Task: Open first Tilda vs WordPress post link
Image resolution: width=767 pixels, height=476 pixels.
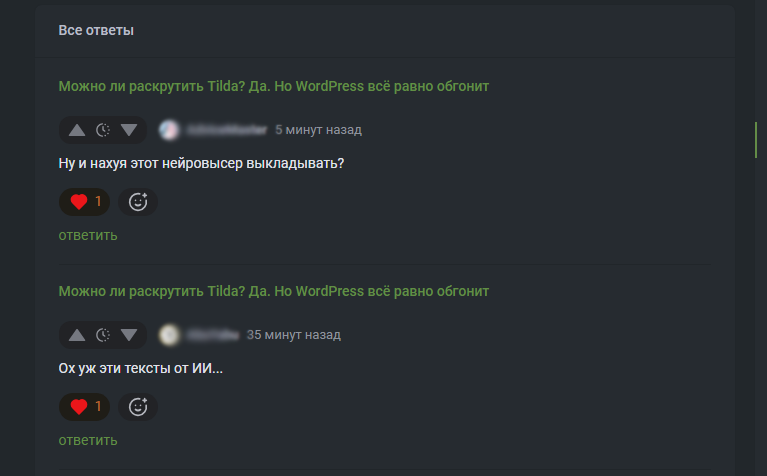Action: [273, 86]
